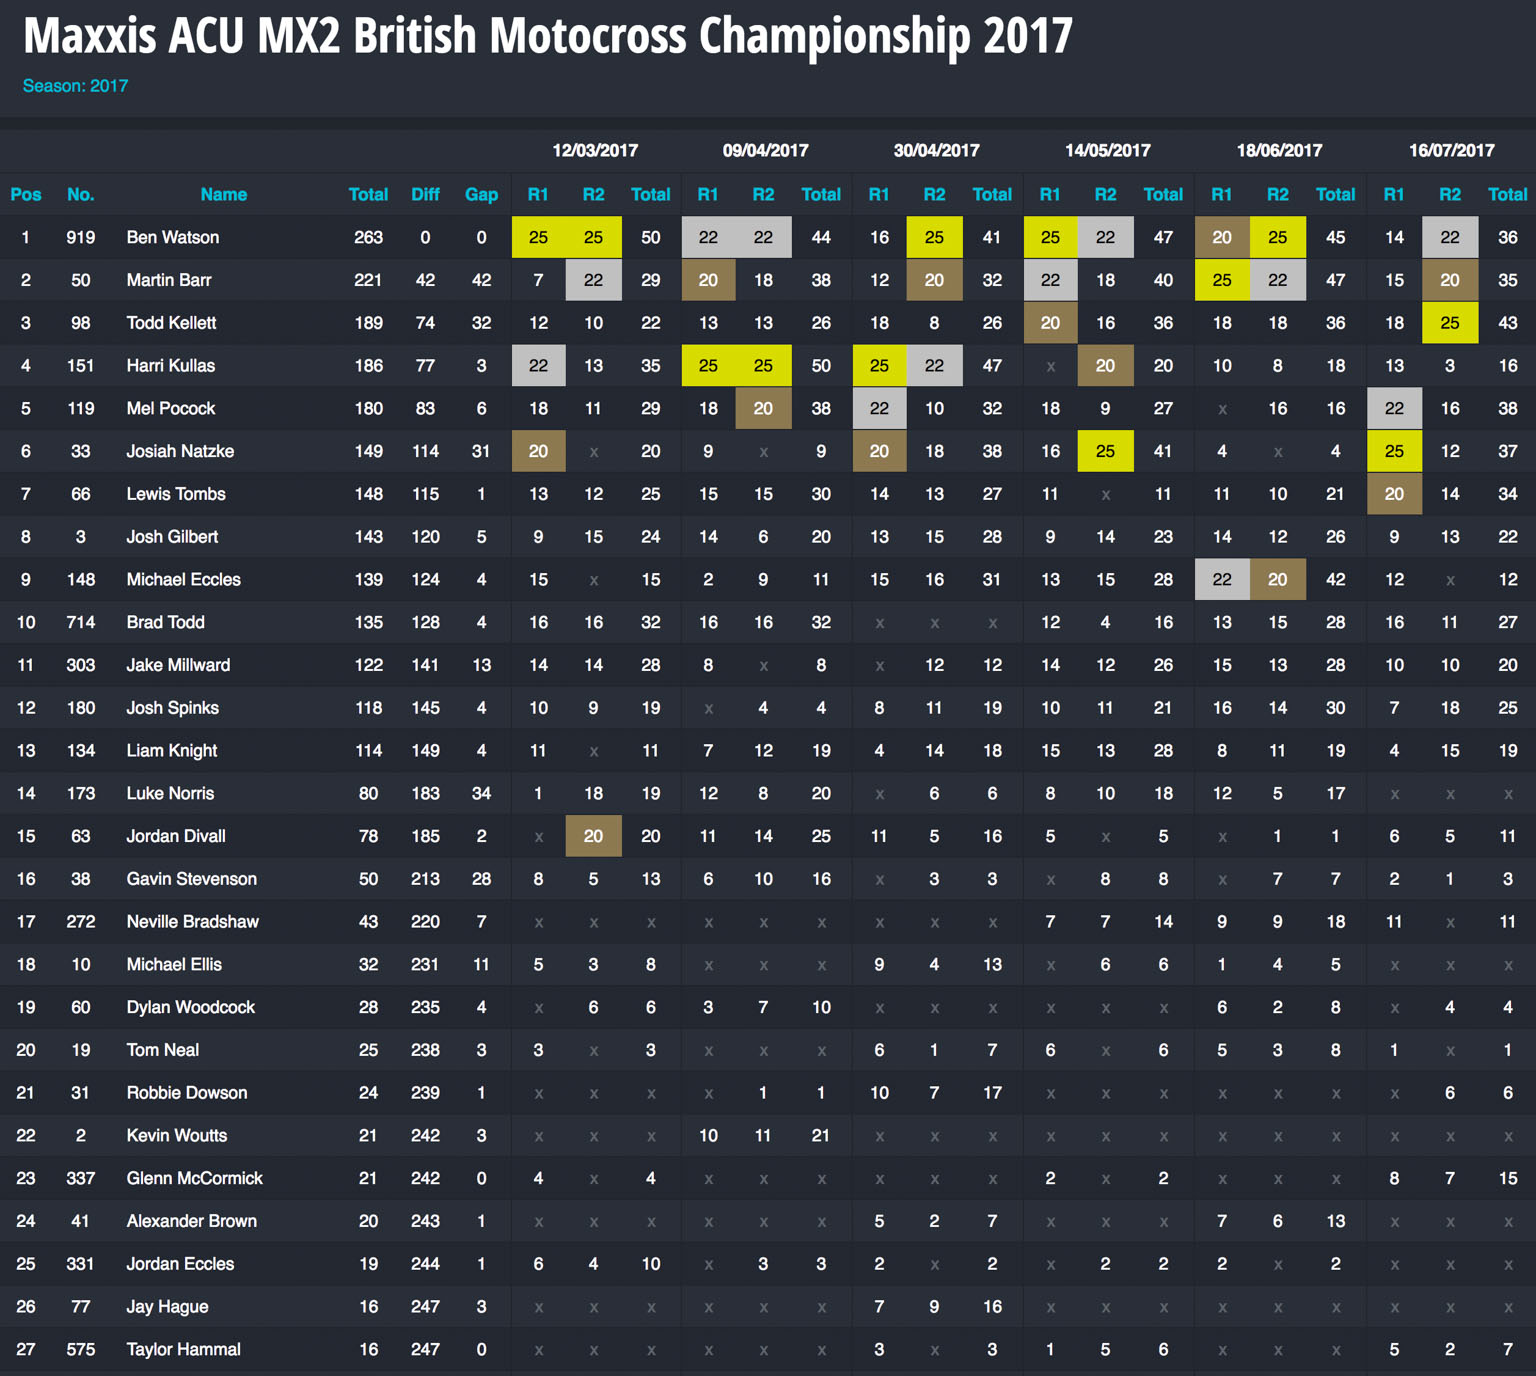
Task: Click the Diff column header
Action: 425,194
